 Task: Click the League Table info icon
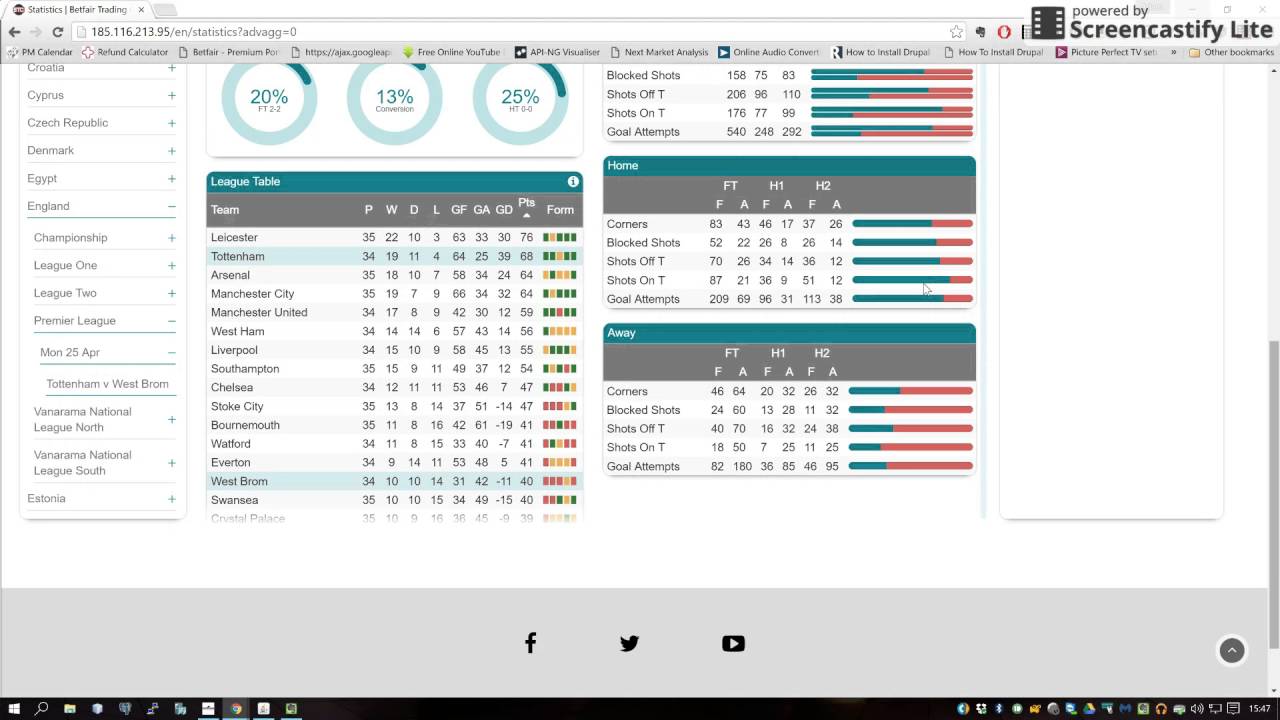click(573, 181)
